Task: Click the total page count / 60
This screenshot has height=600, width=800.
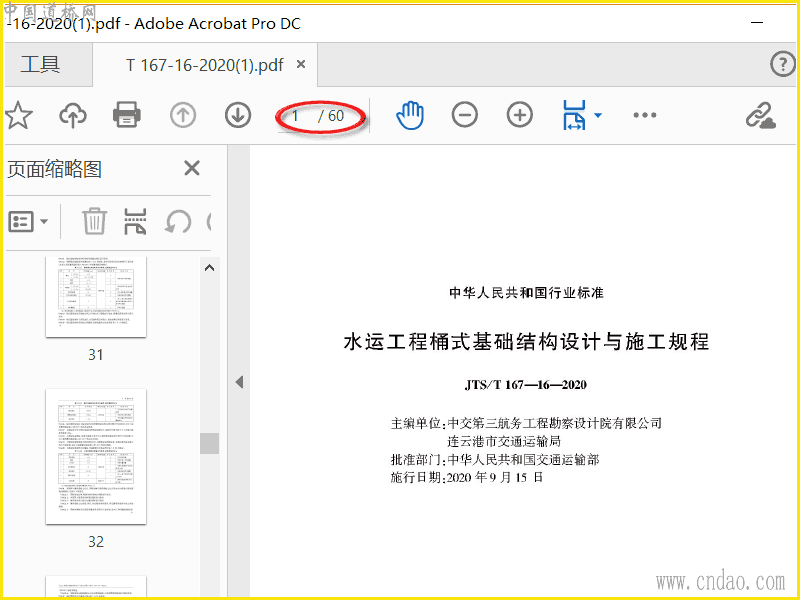Action: point(331,116)
